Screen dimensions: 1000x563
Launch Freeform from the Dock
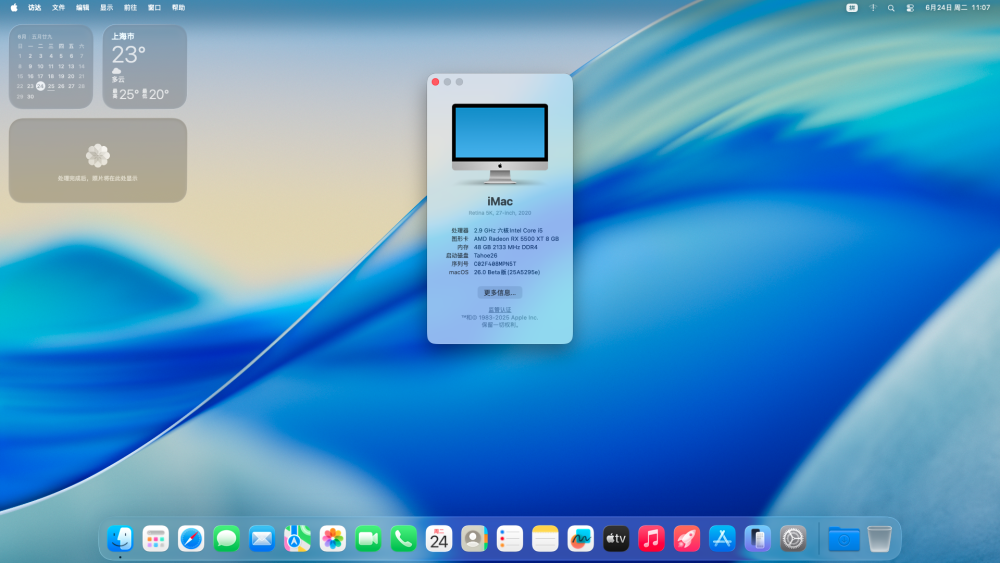580,539
